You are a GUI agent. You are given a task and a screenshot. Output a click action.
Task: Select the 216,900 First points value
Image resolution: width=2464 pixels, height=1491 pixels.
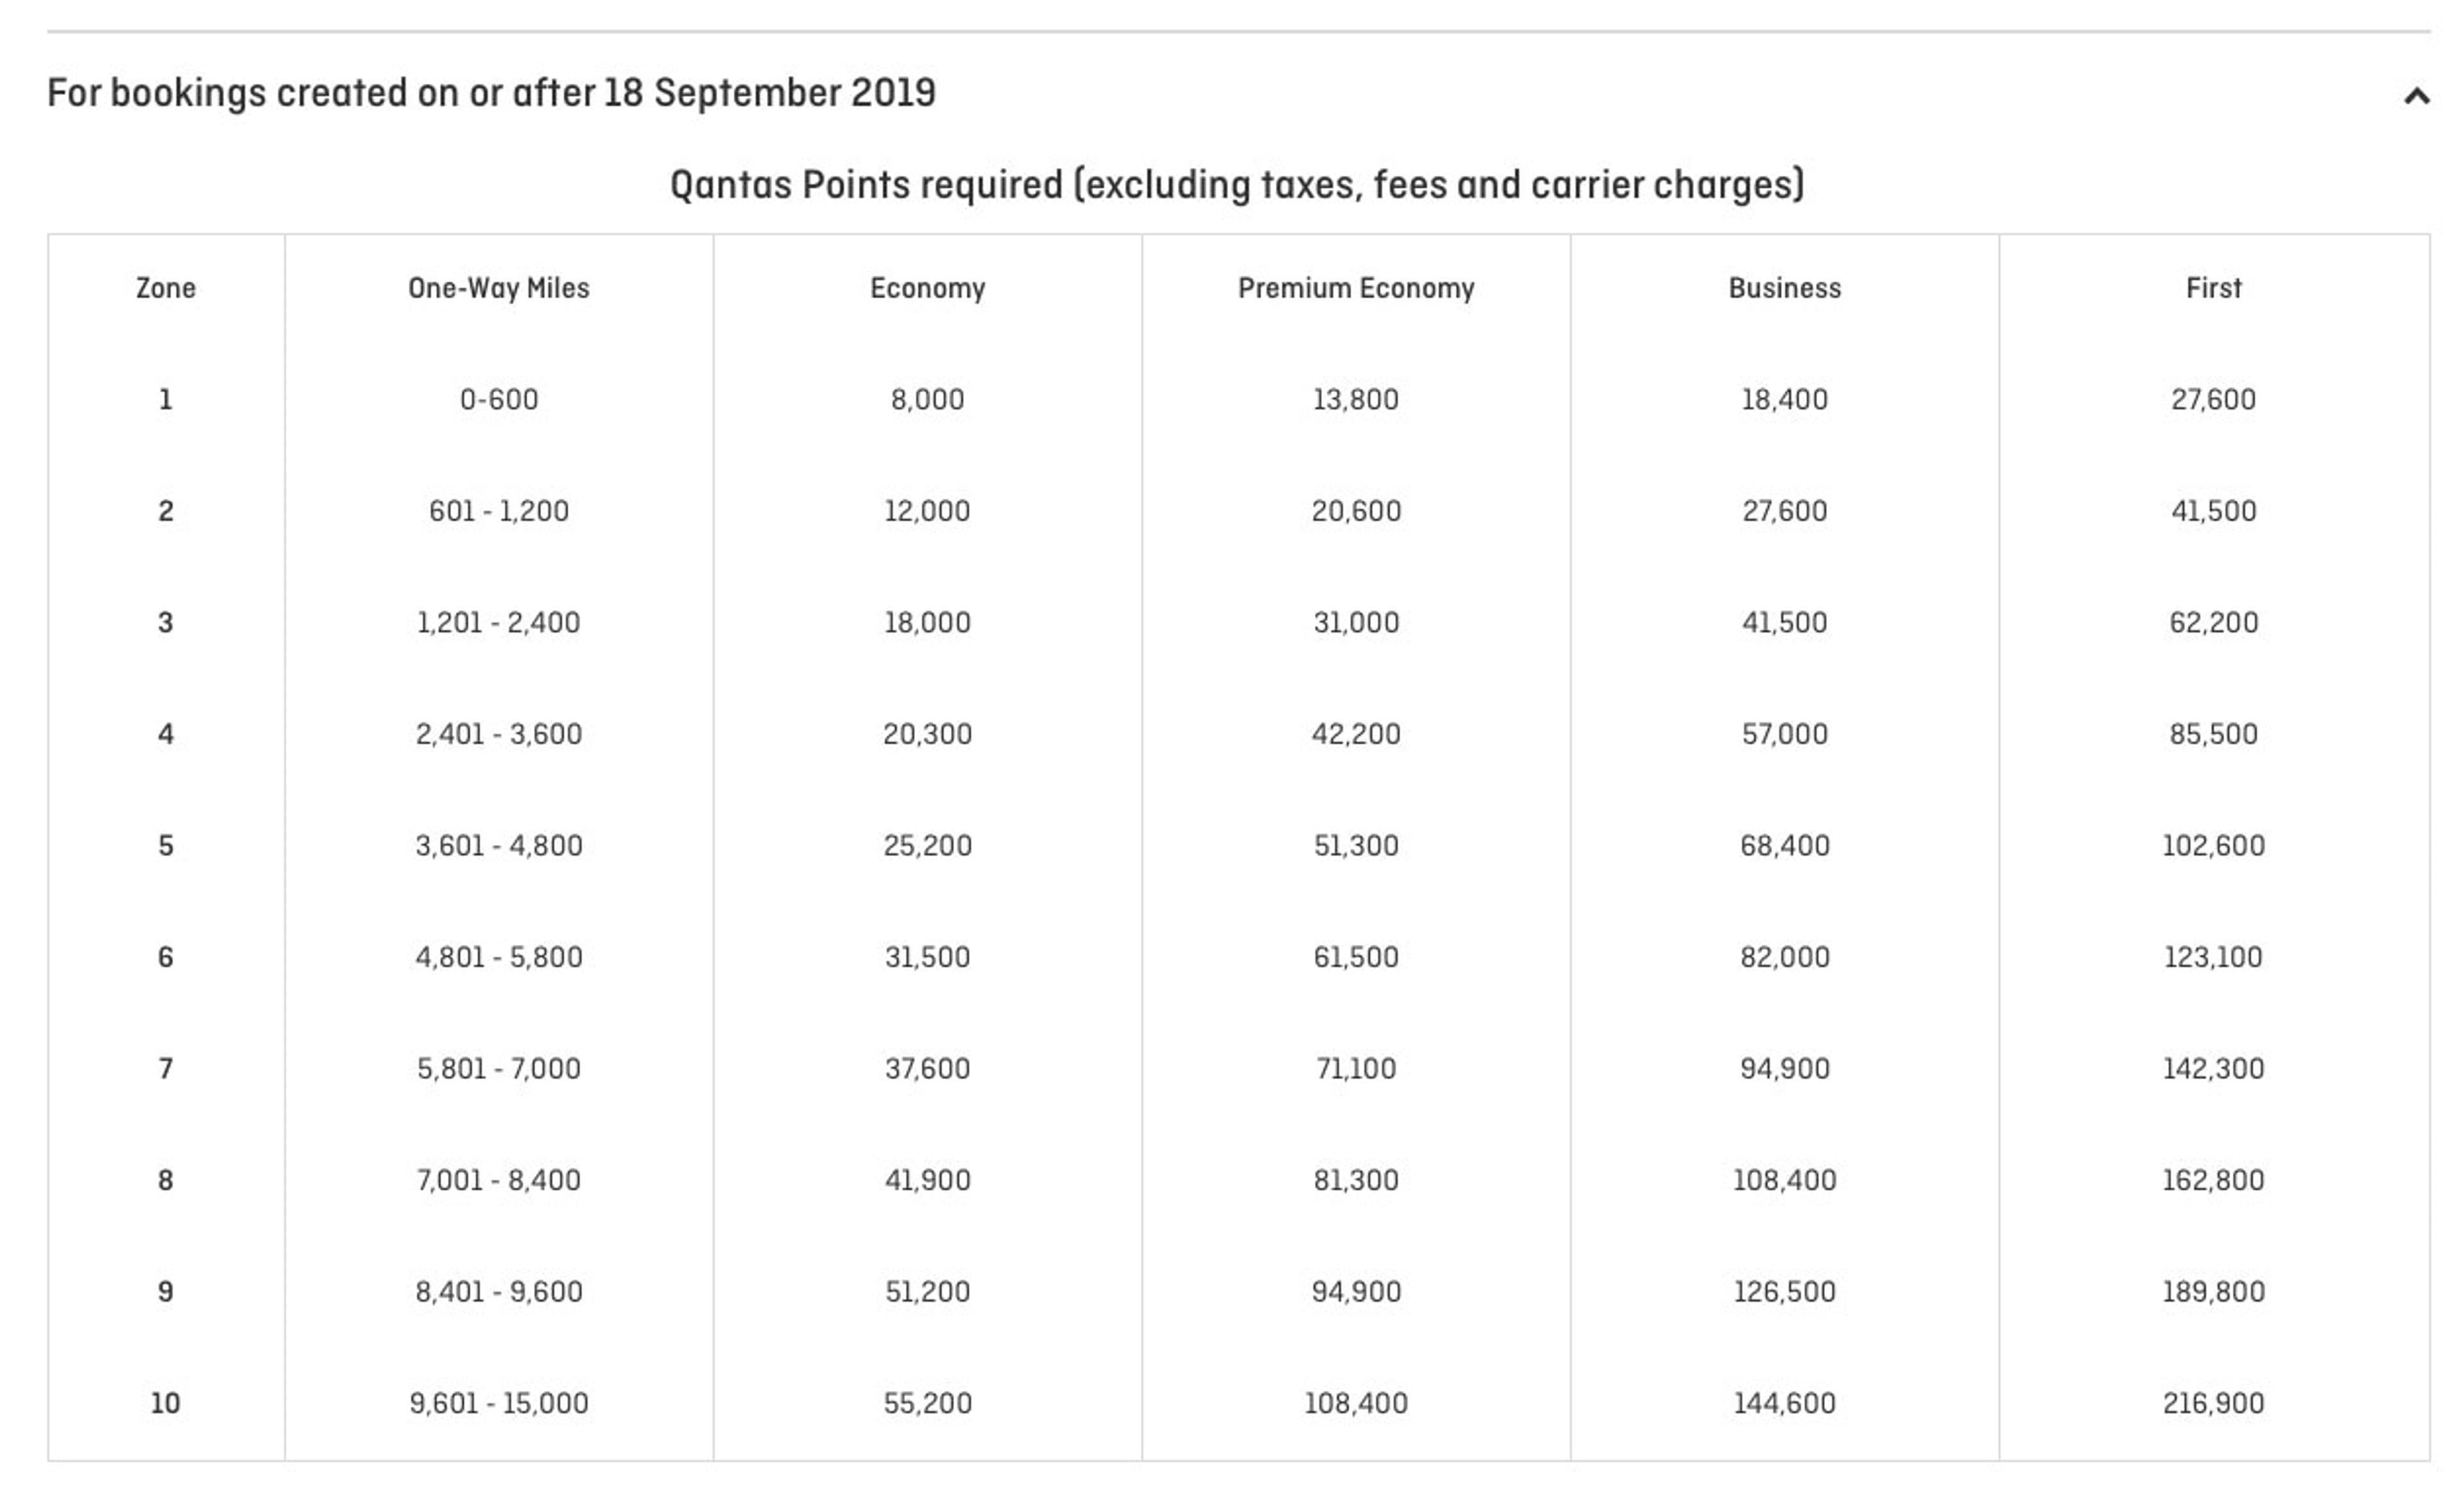[x=2213, y=1403]
